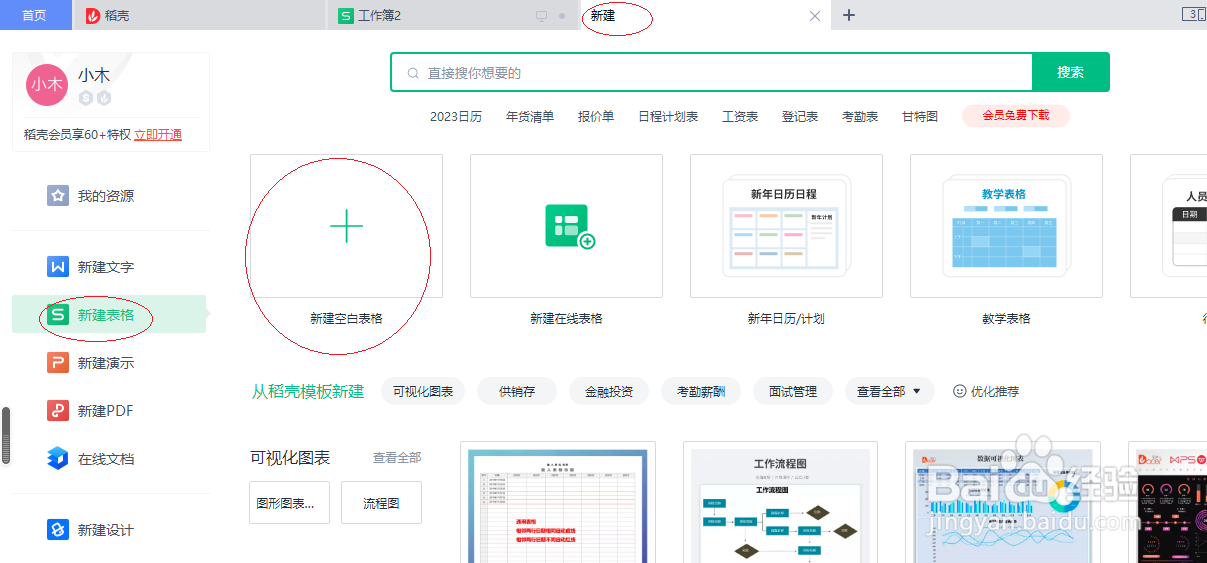Open the 立即开通 membership link
1207x563 pixels.
pos(158,135)
